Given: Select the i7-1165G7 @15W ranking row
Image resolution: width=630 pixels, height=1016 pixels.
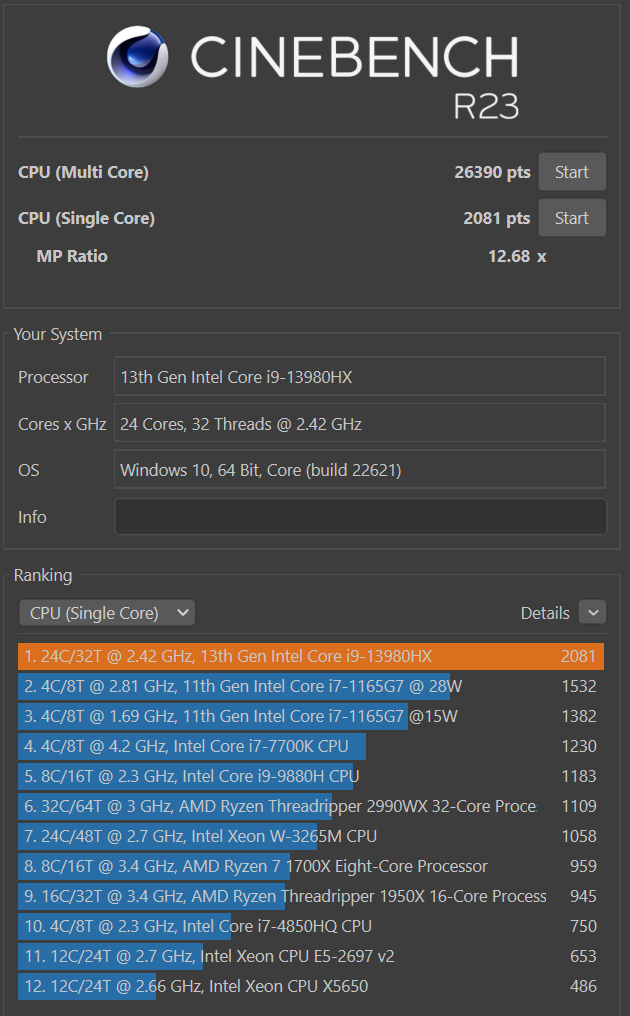Looking at the screenshot, I should 310,716.
